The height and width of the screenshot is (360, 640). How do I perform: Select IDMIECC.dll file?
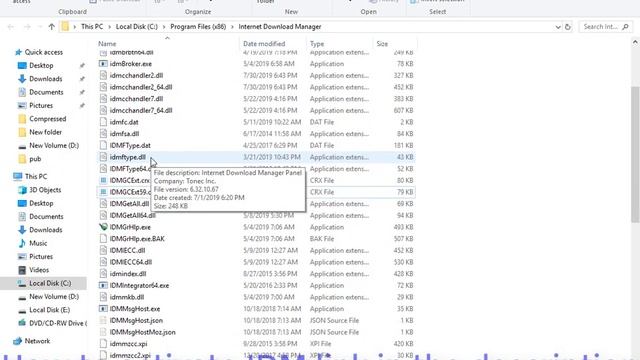pyautogui.click(x=127, y=250)
